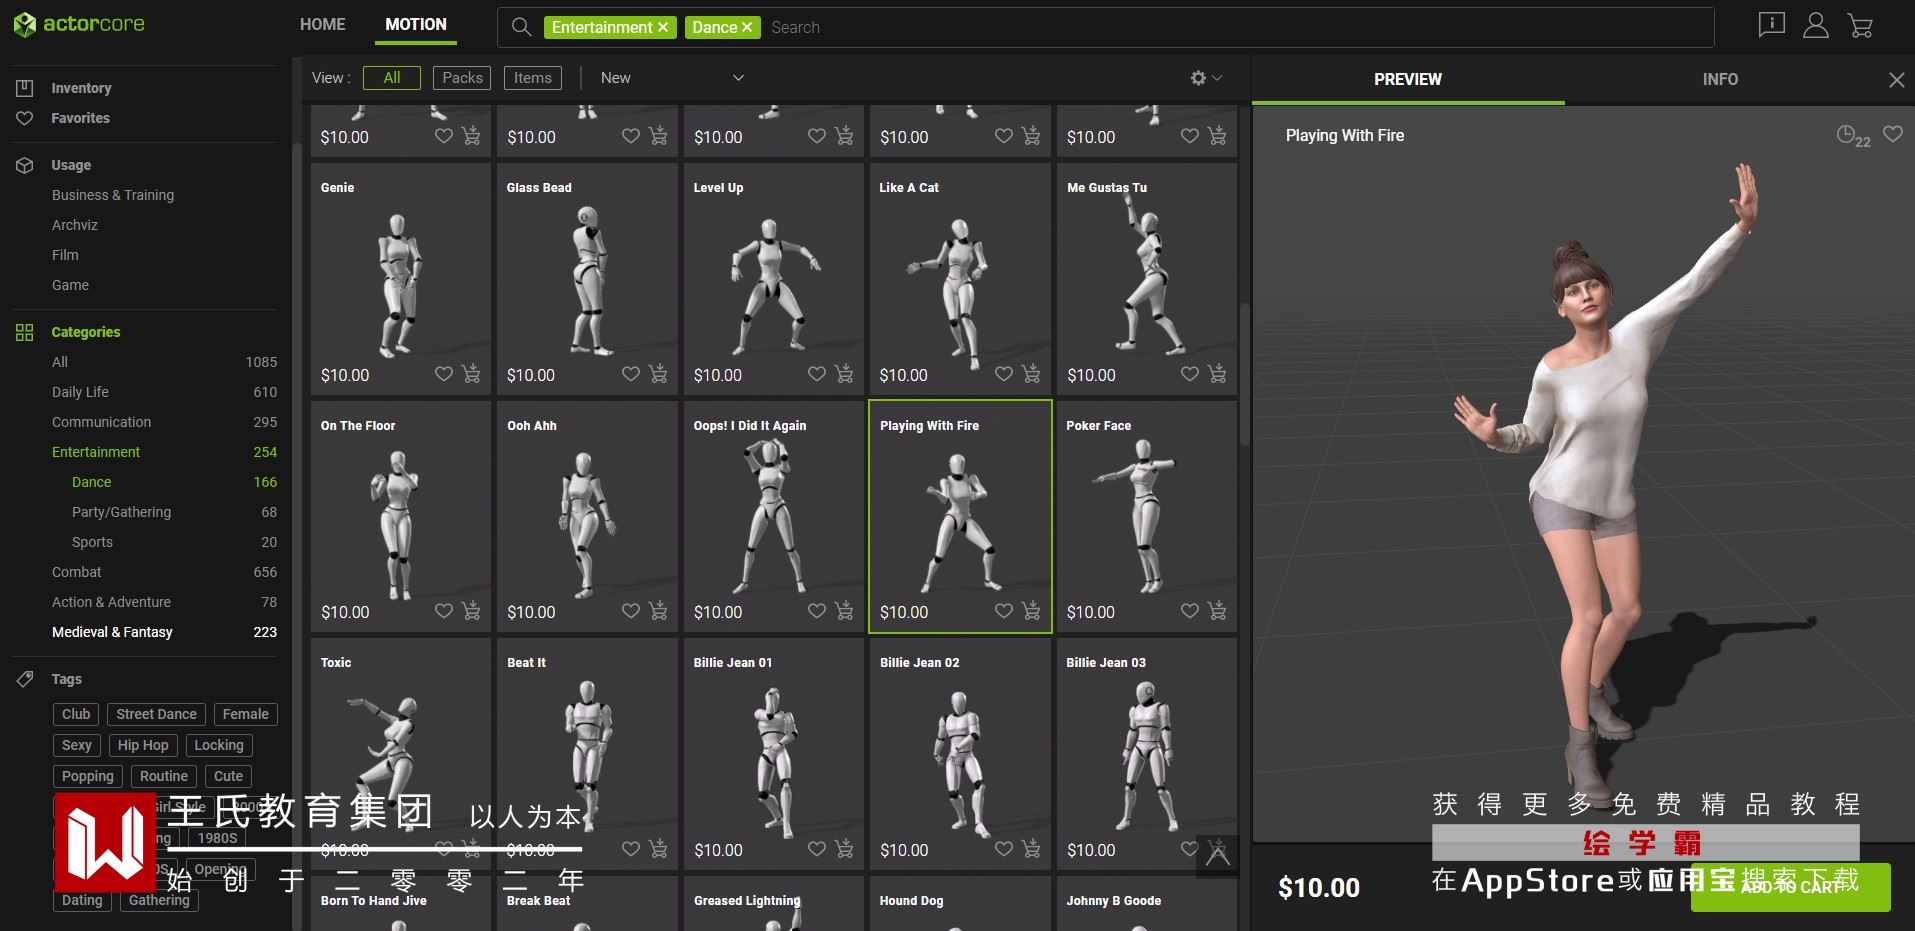Open the feedback message icon
Viewport: 1915px width, 931px height.
click(x=1771, y=25)
